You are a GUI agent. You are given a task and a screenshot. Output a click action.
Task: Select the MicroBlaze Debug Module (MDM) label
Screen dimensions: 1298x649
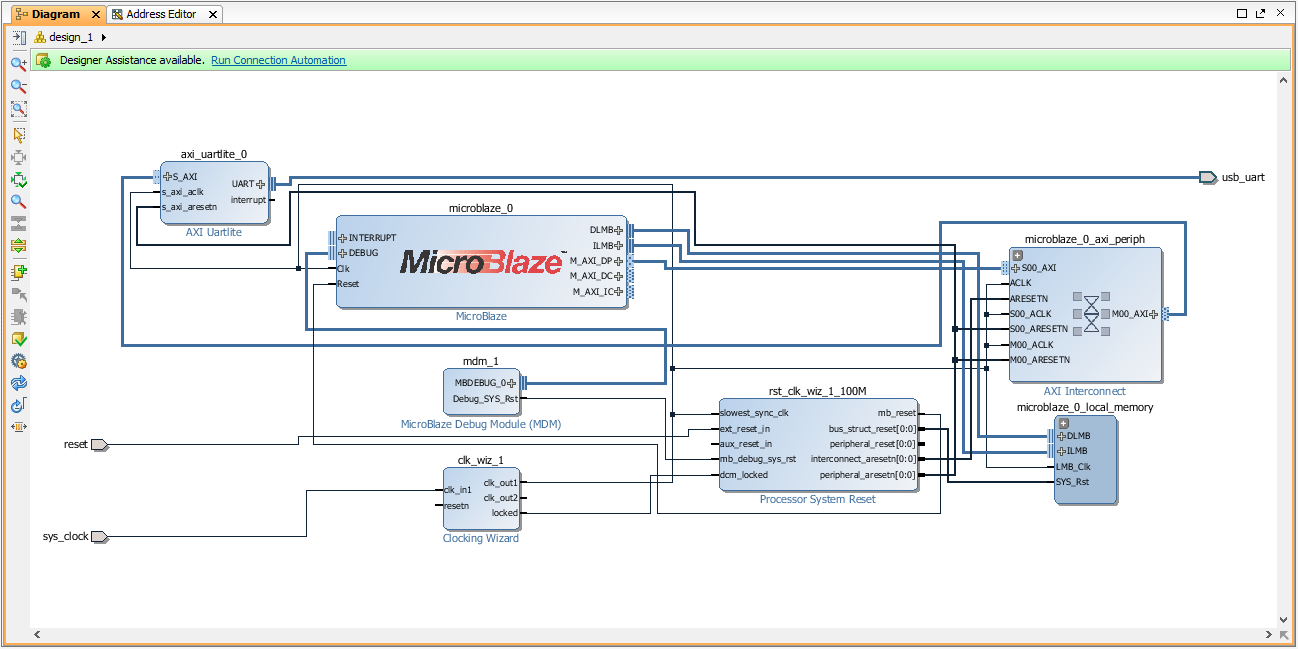tap(481, 424)
